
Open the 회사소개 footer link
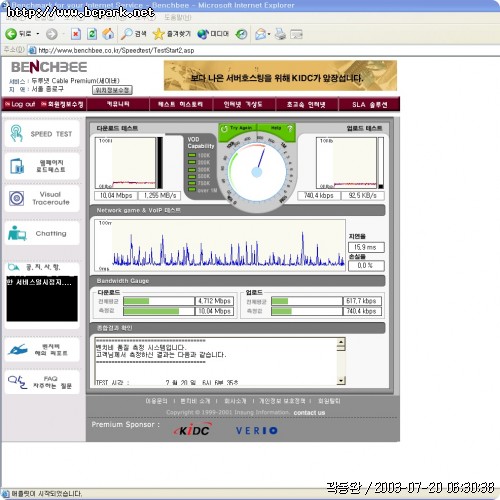[x=235, y=401]
